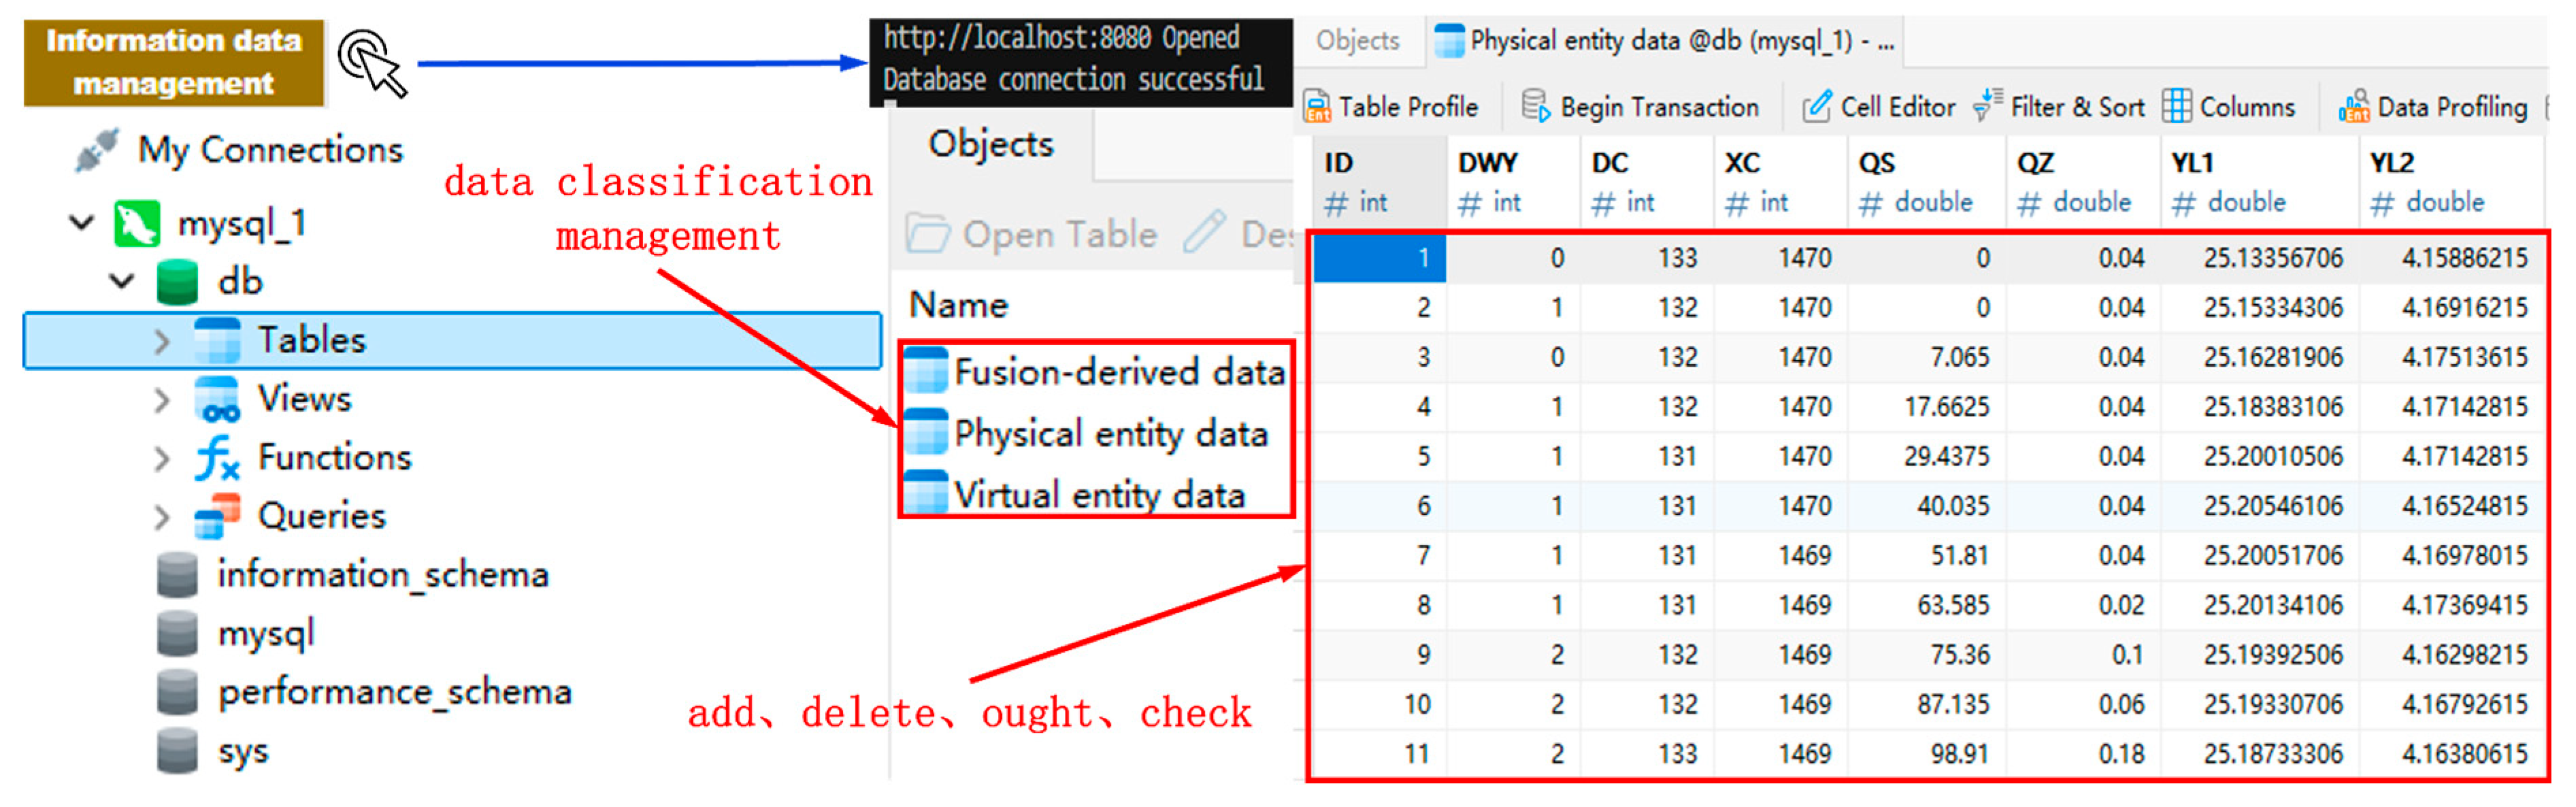Switch to the Objects tab
The width and height of the screenshot is (2576, 807).
coord(1357,41)
